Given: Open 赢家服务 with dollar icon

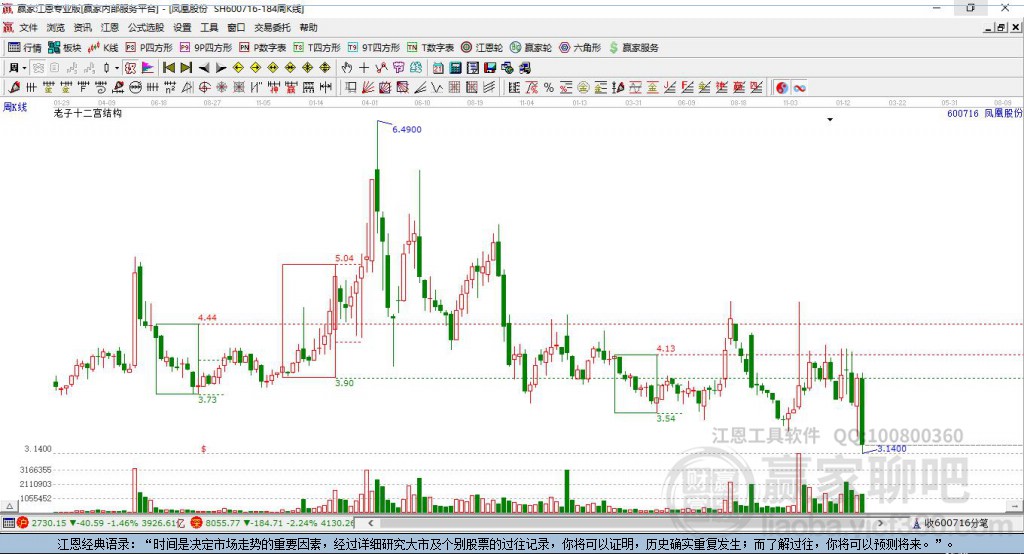Looking at the screenshot, I should coord(633,48).
